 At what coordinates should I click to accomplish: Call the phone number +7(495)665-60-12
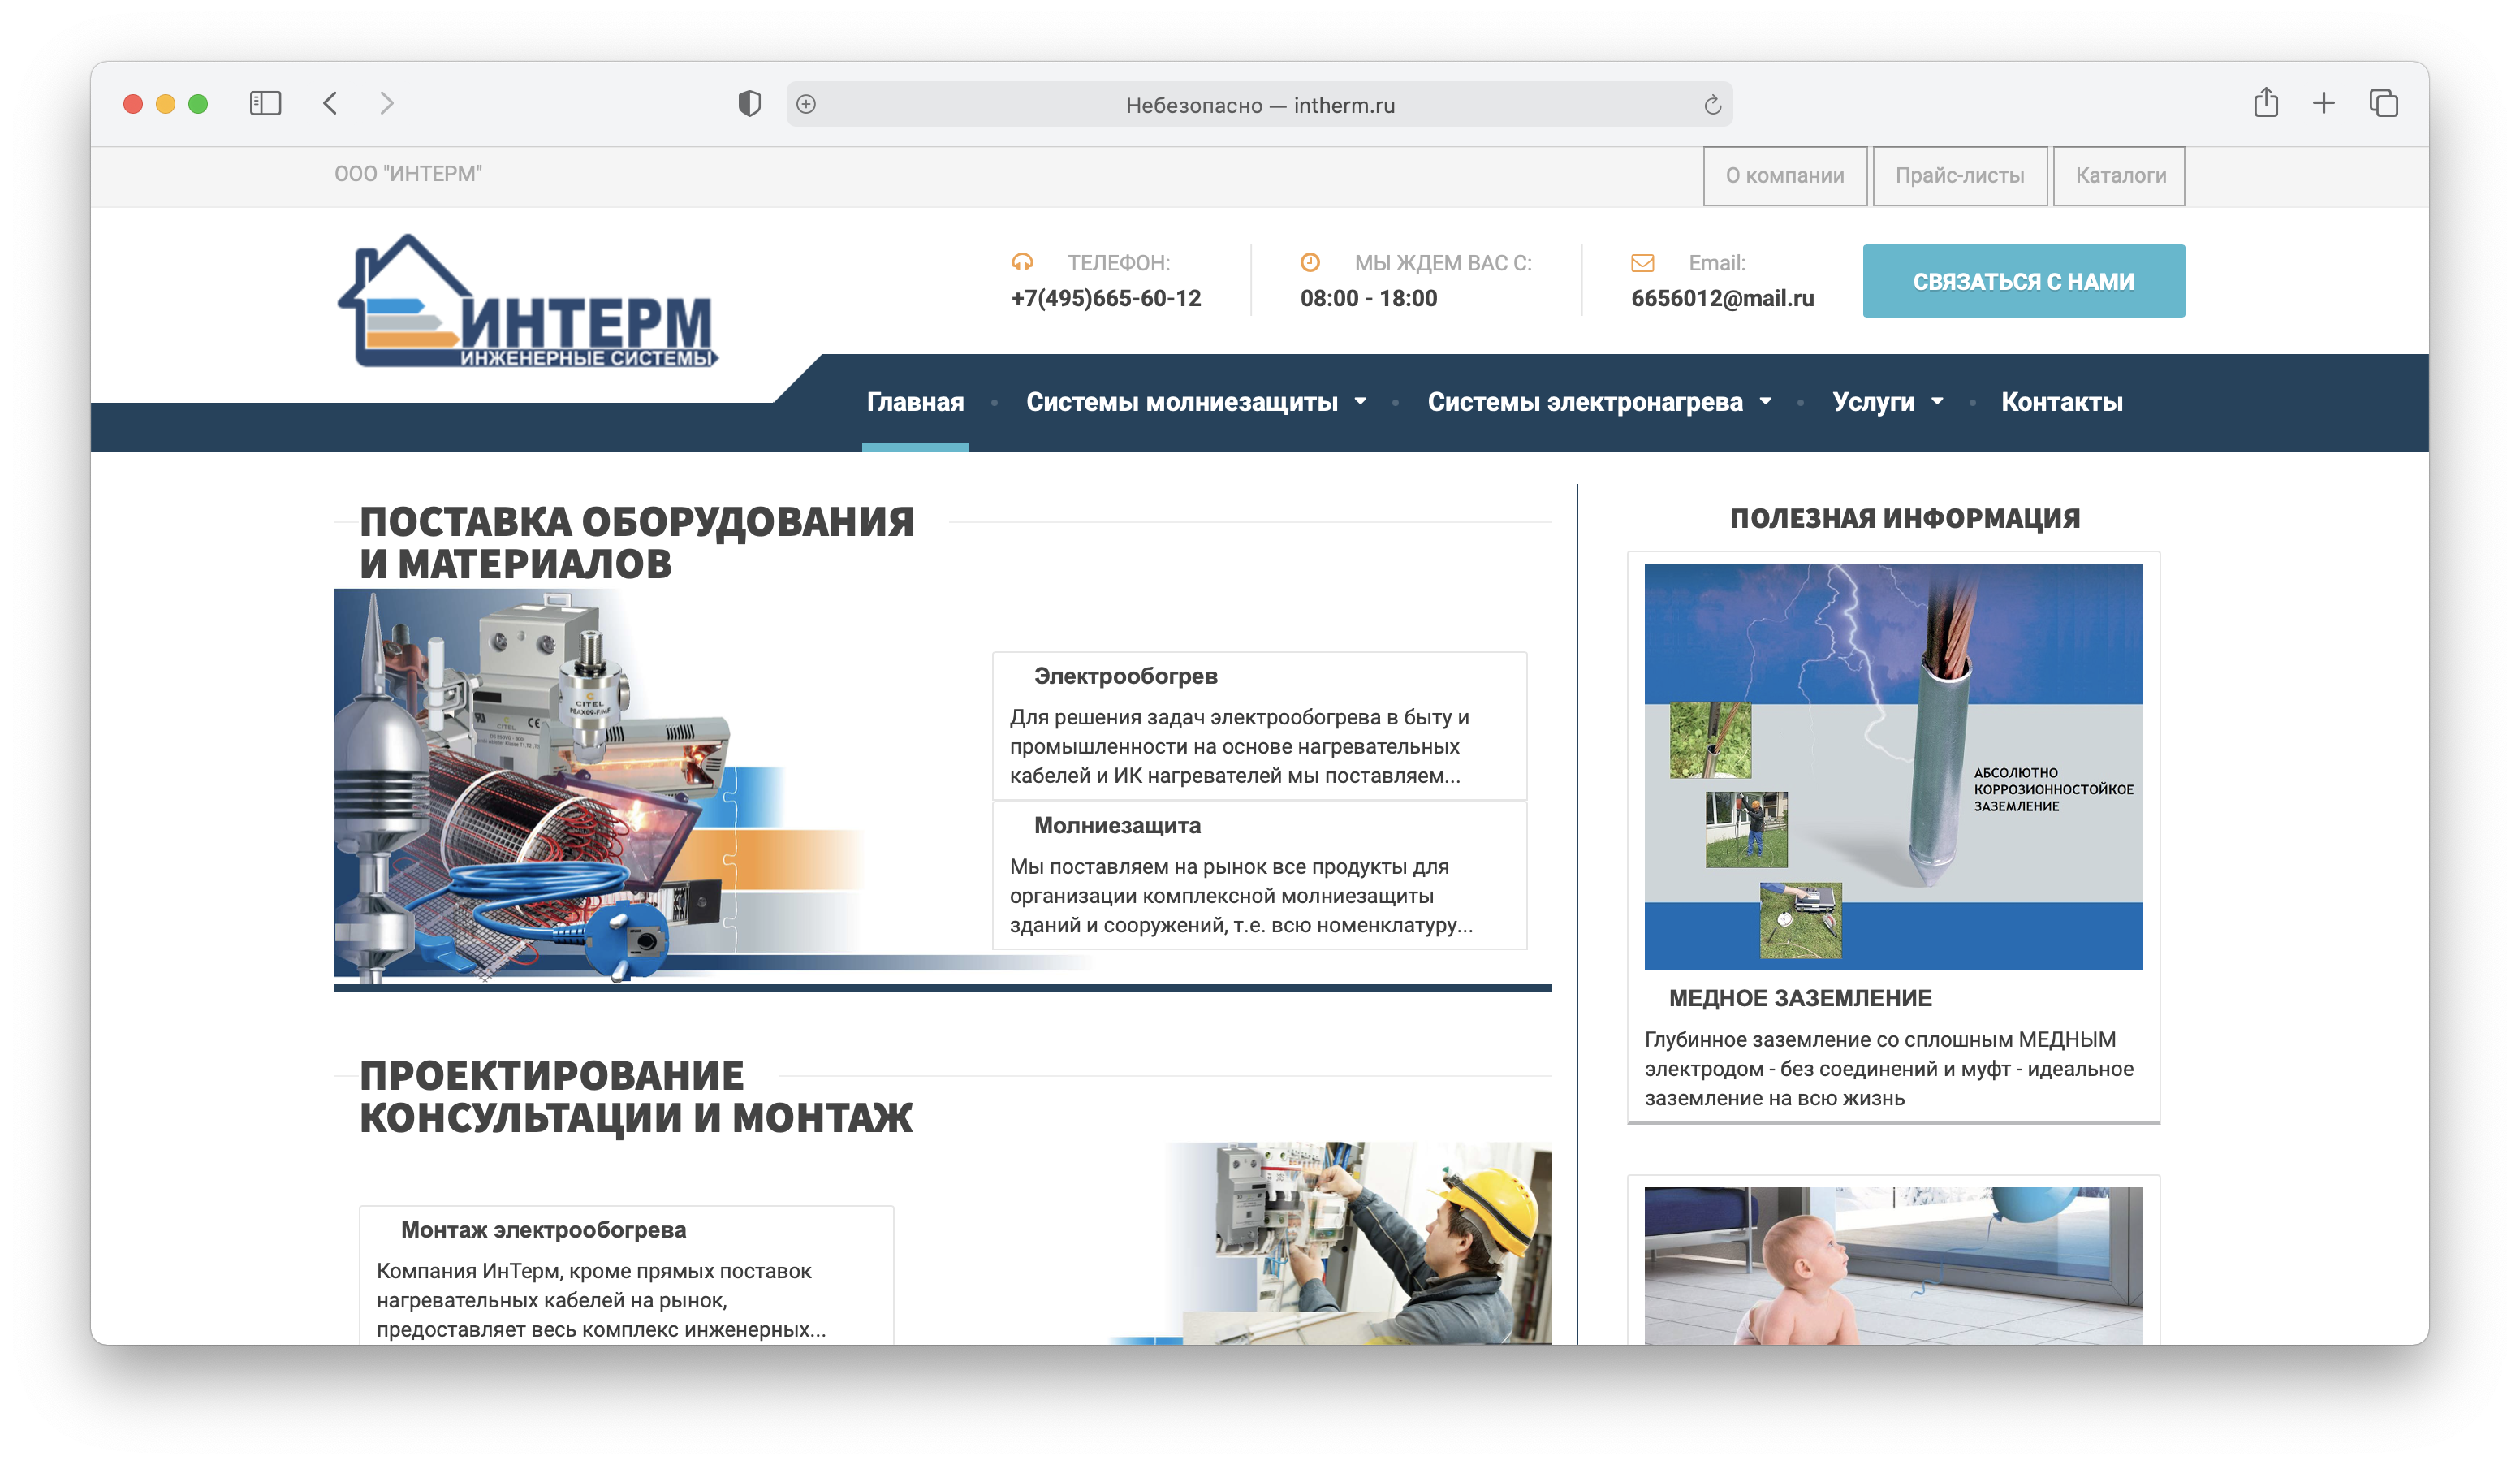(x=1106, y=298)
